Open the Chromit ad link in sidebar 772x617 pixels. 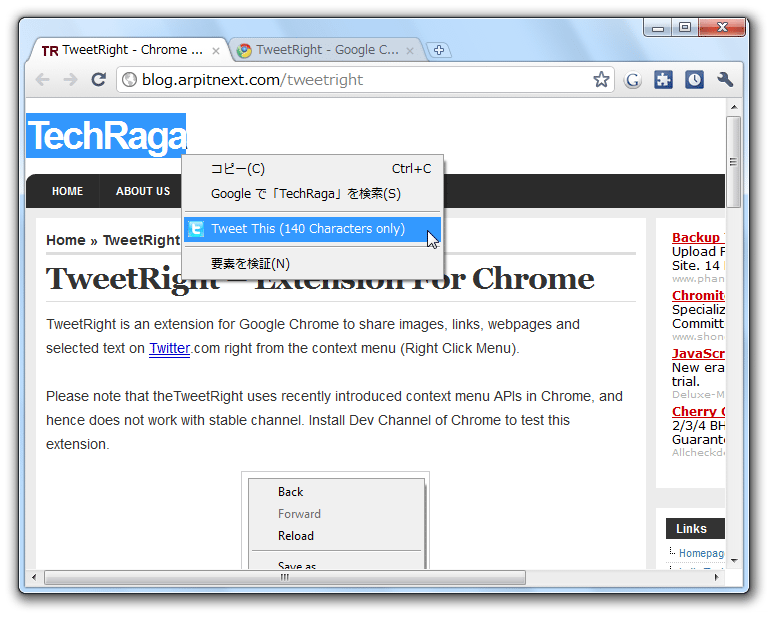698,295
